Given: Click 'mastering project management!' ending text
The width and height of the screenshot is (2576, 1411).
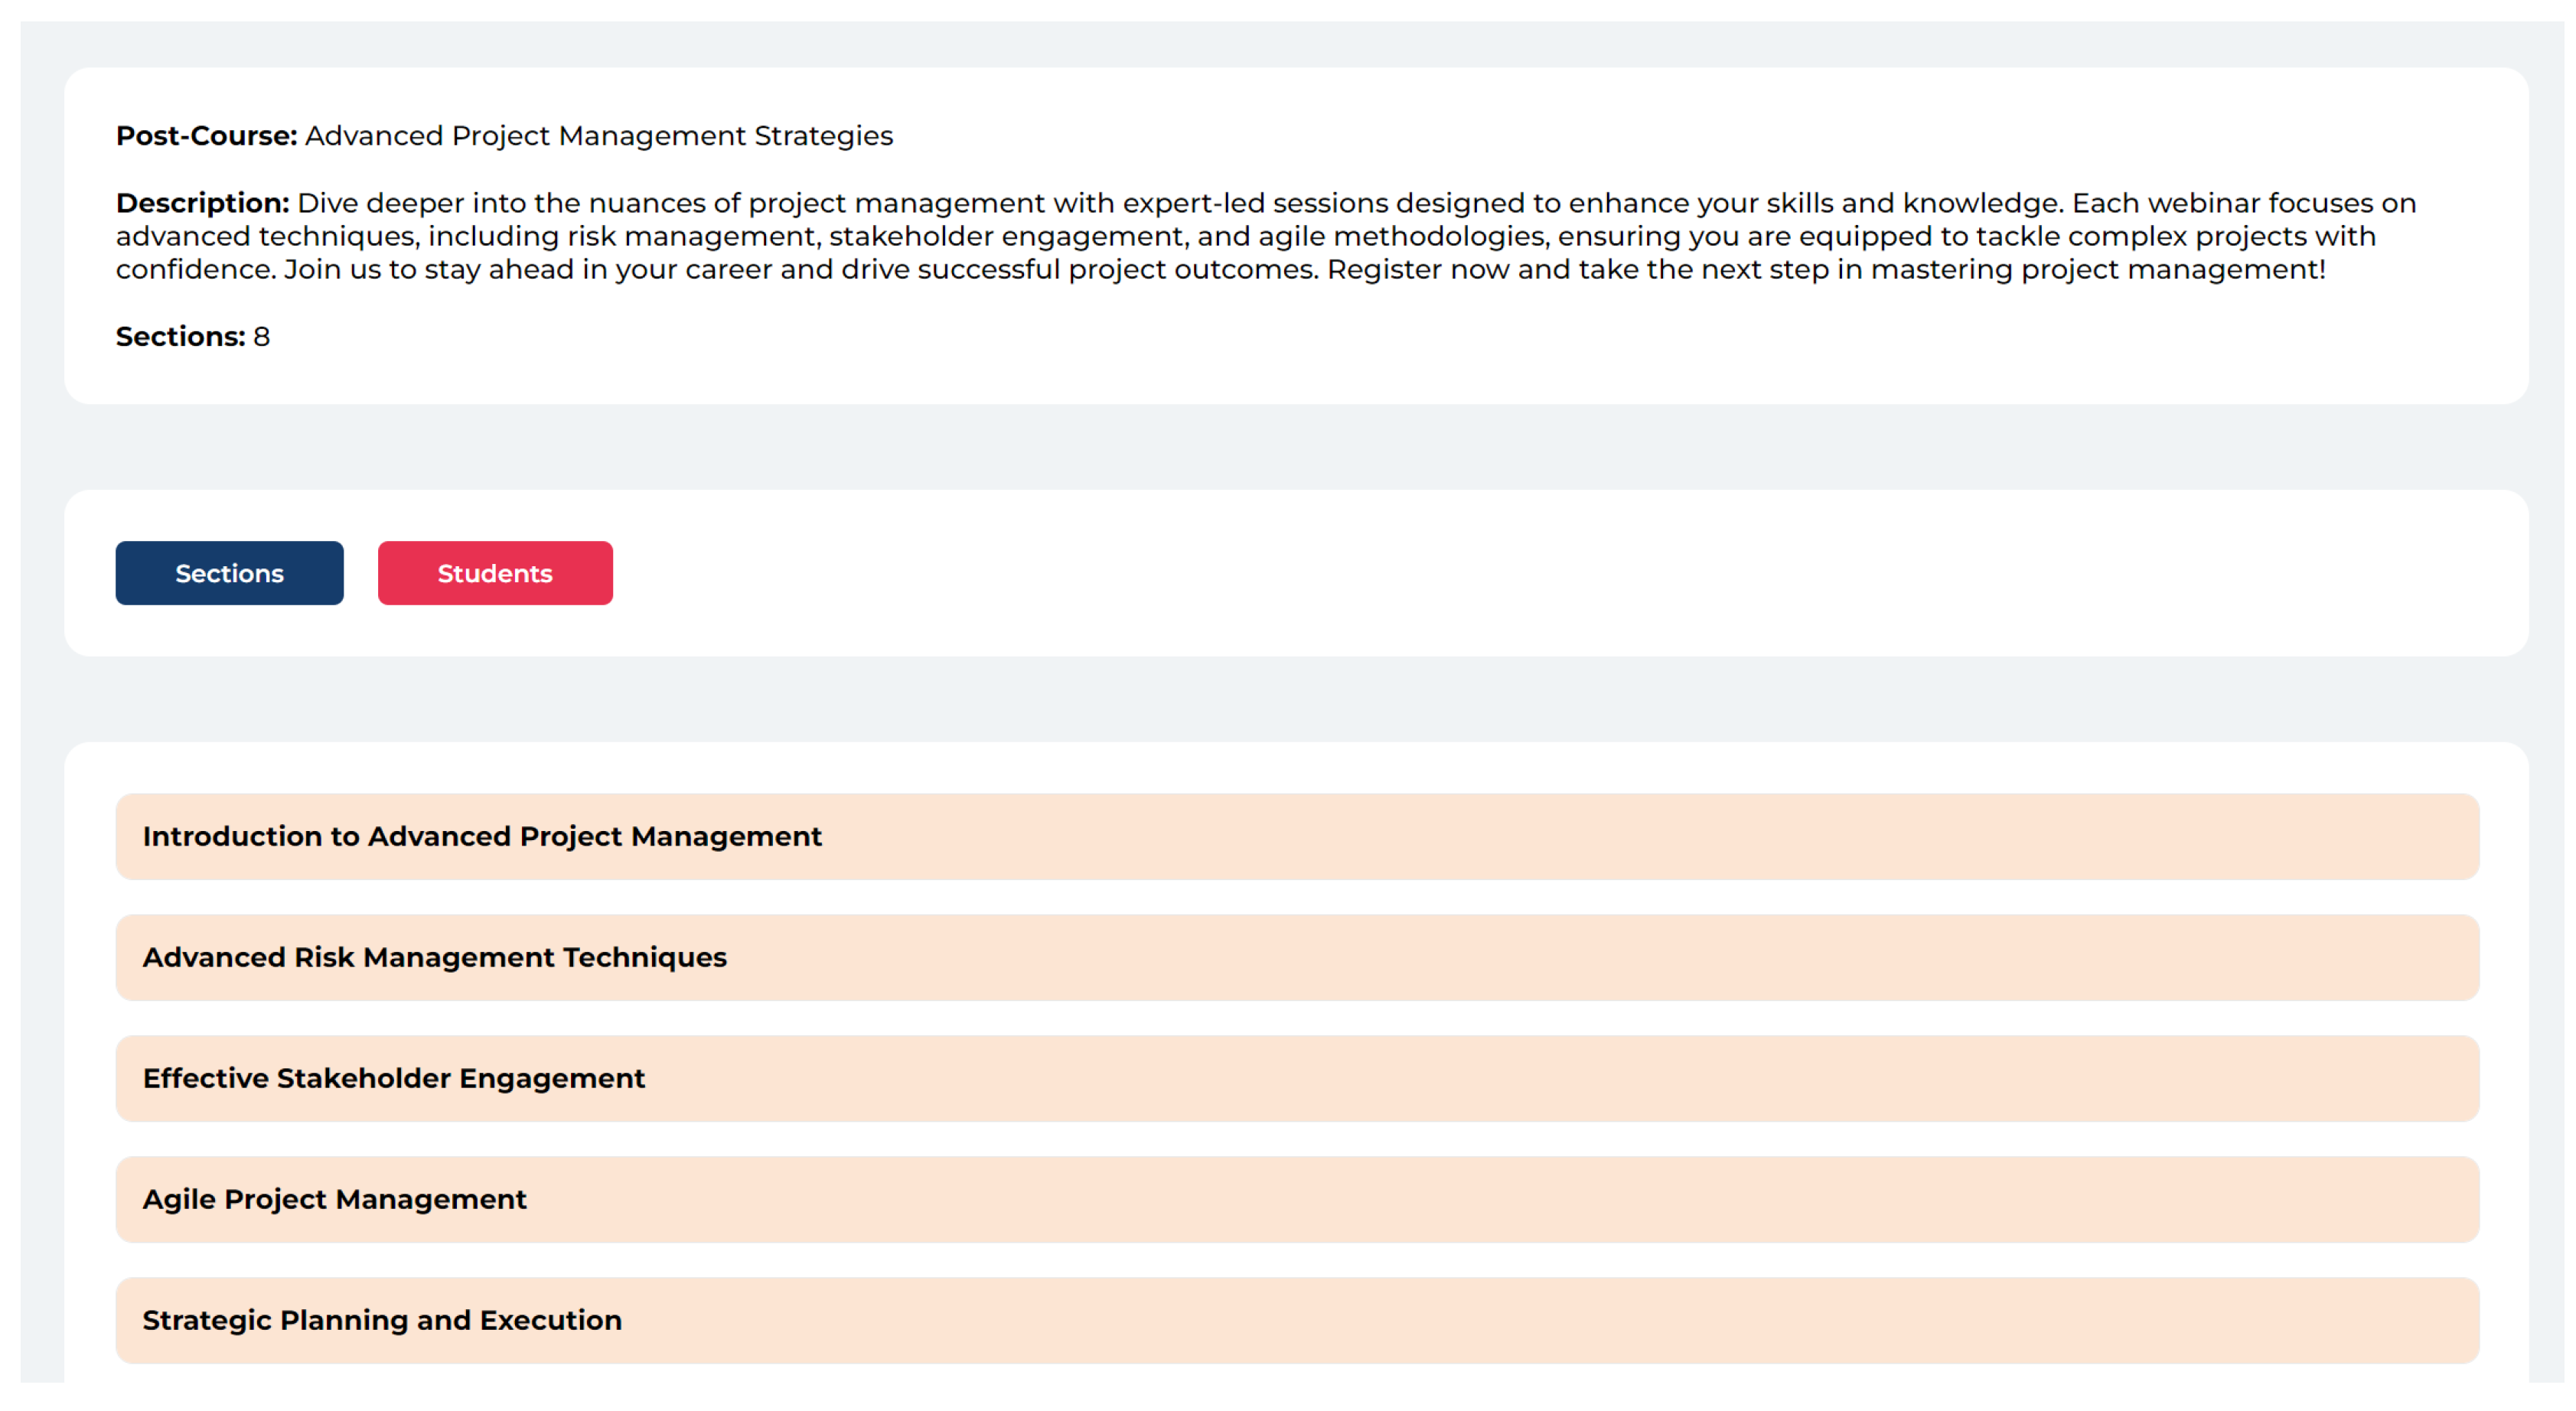Looking at the screenshot, I should 2097,270.
